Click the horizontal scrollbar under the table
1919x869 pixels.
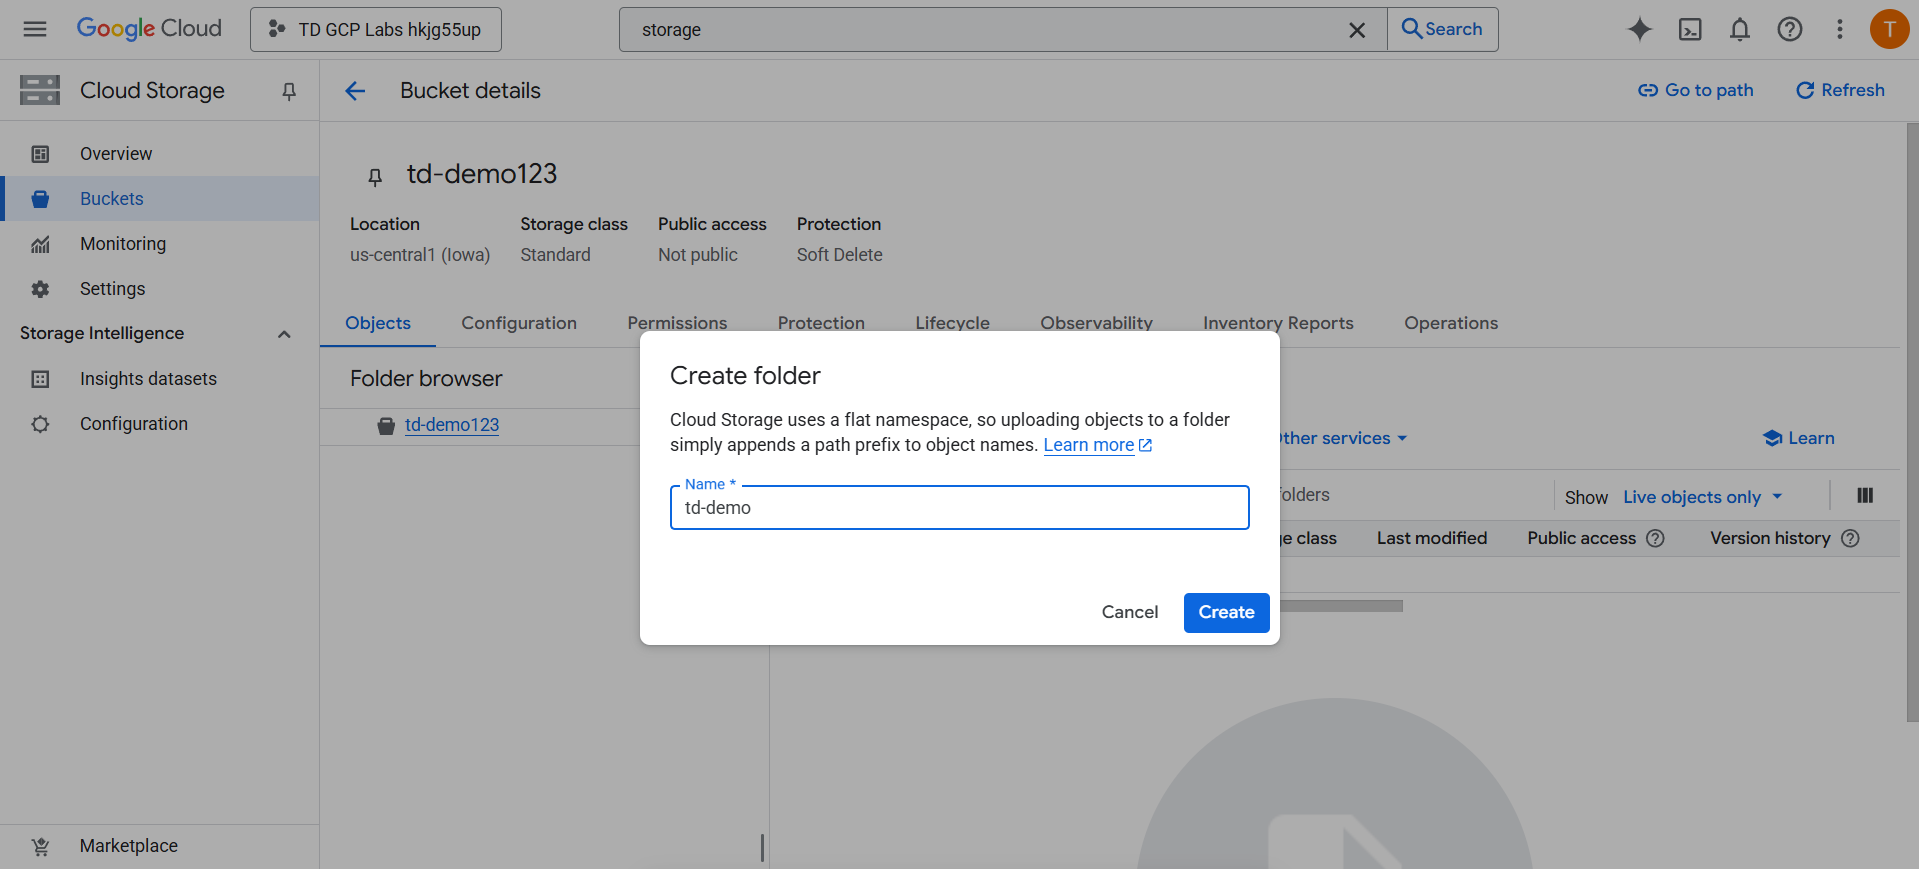1340,606
